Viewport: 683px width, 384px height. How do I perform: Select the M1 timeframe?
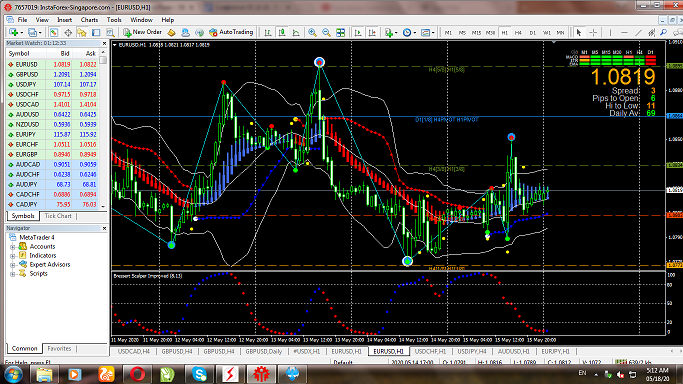click(x=448, y=33)
